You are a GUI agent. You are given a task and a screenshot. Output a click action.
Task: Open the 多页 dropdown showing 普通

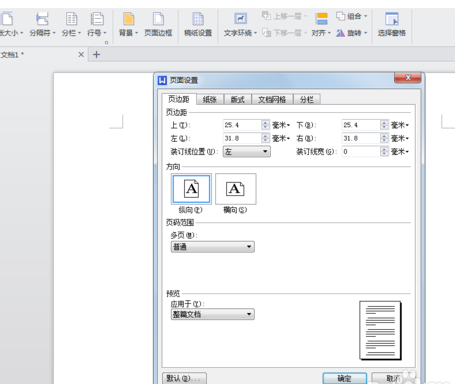[x=213, y=247]
